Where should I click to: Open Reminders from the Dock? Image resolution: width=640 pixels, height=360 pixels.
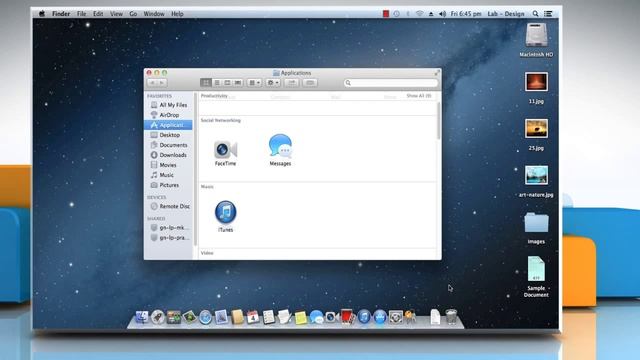tap(269, 317)
